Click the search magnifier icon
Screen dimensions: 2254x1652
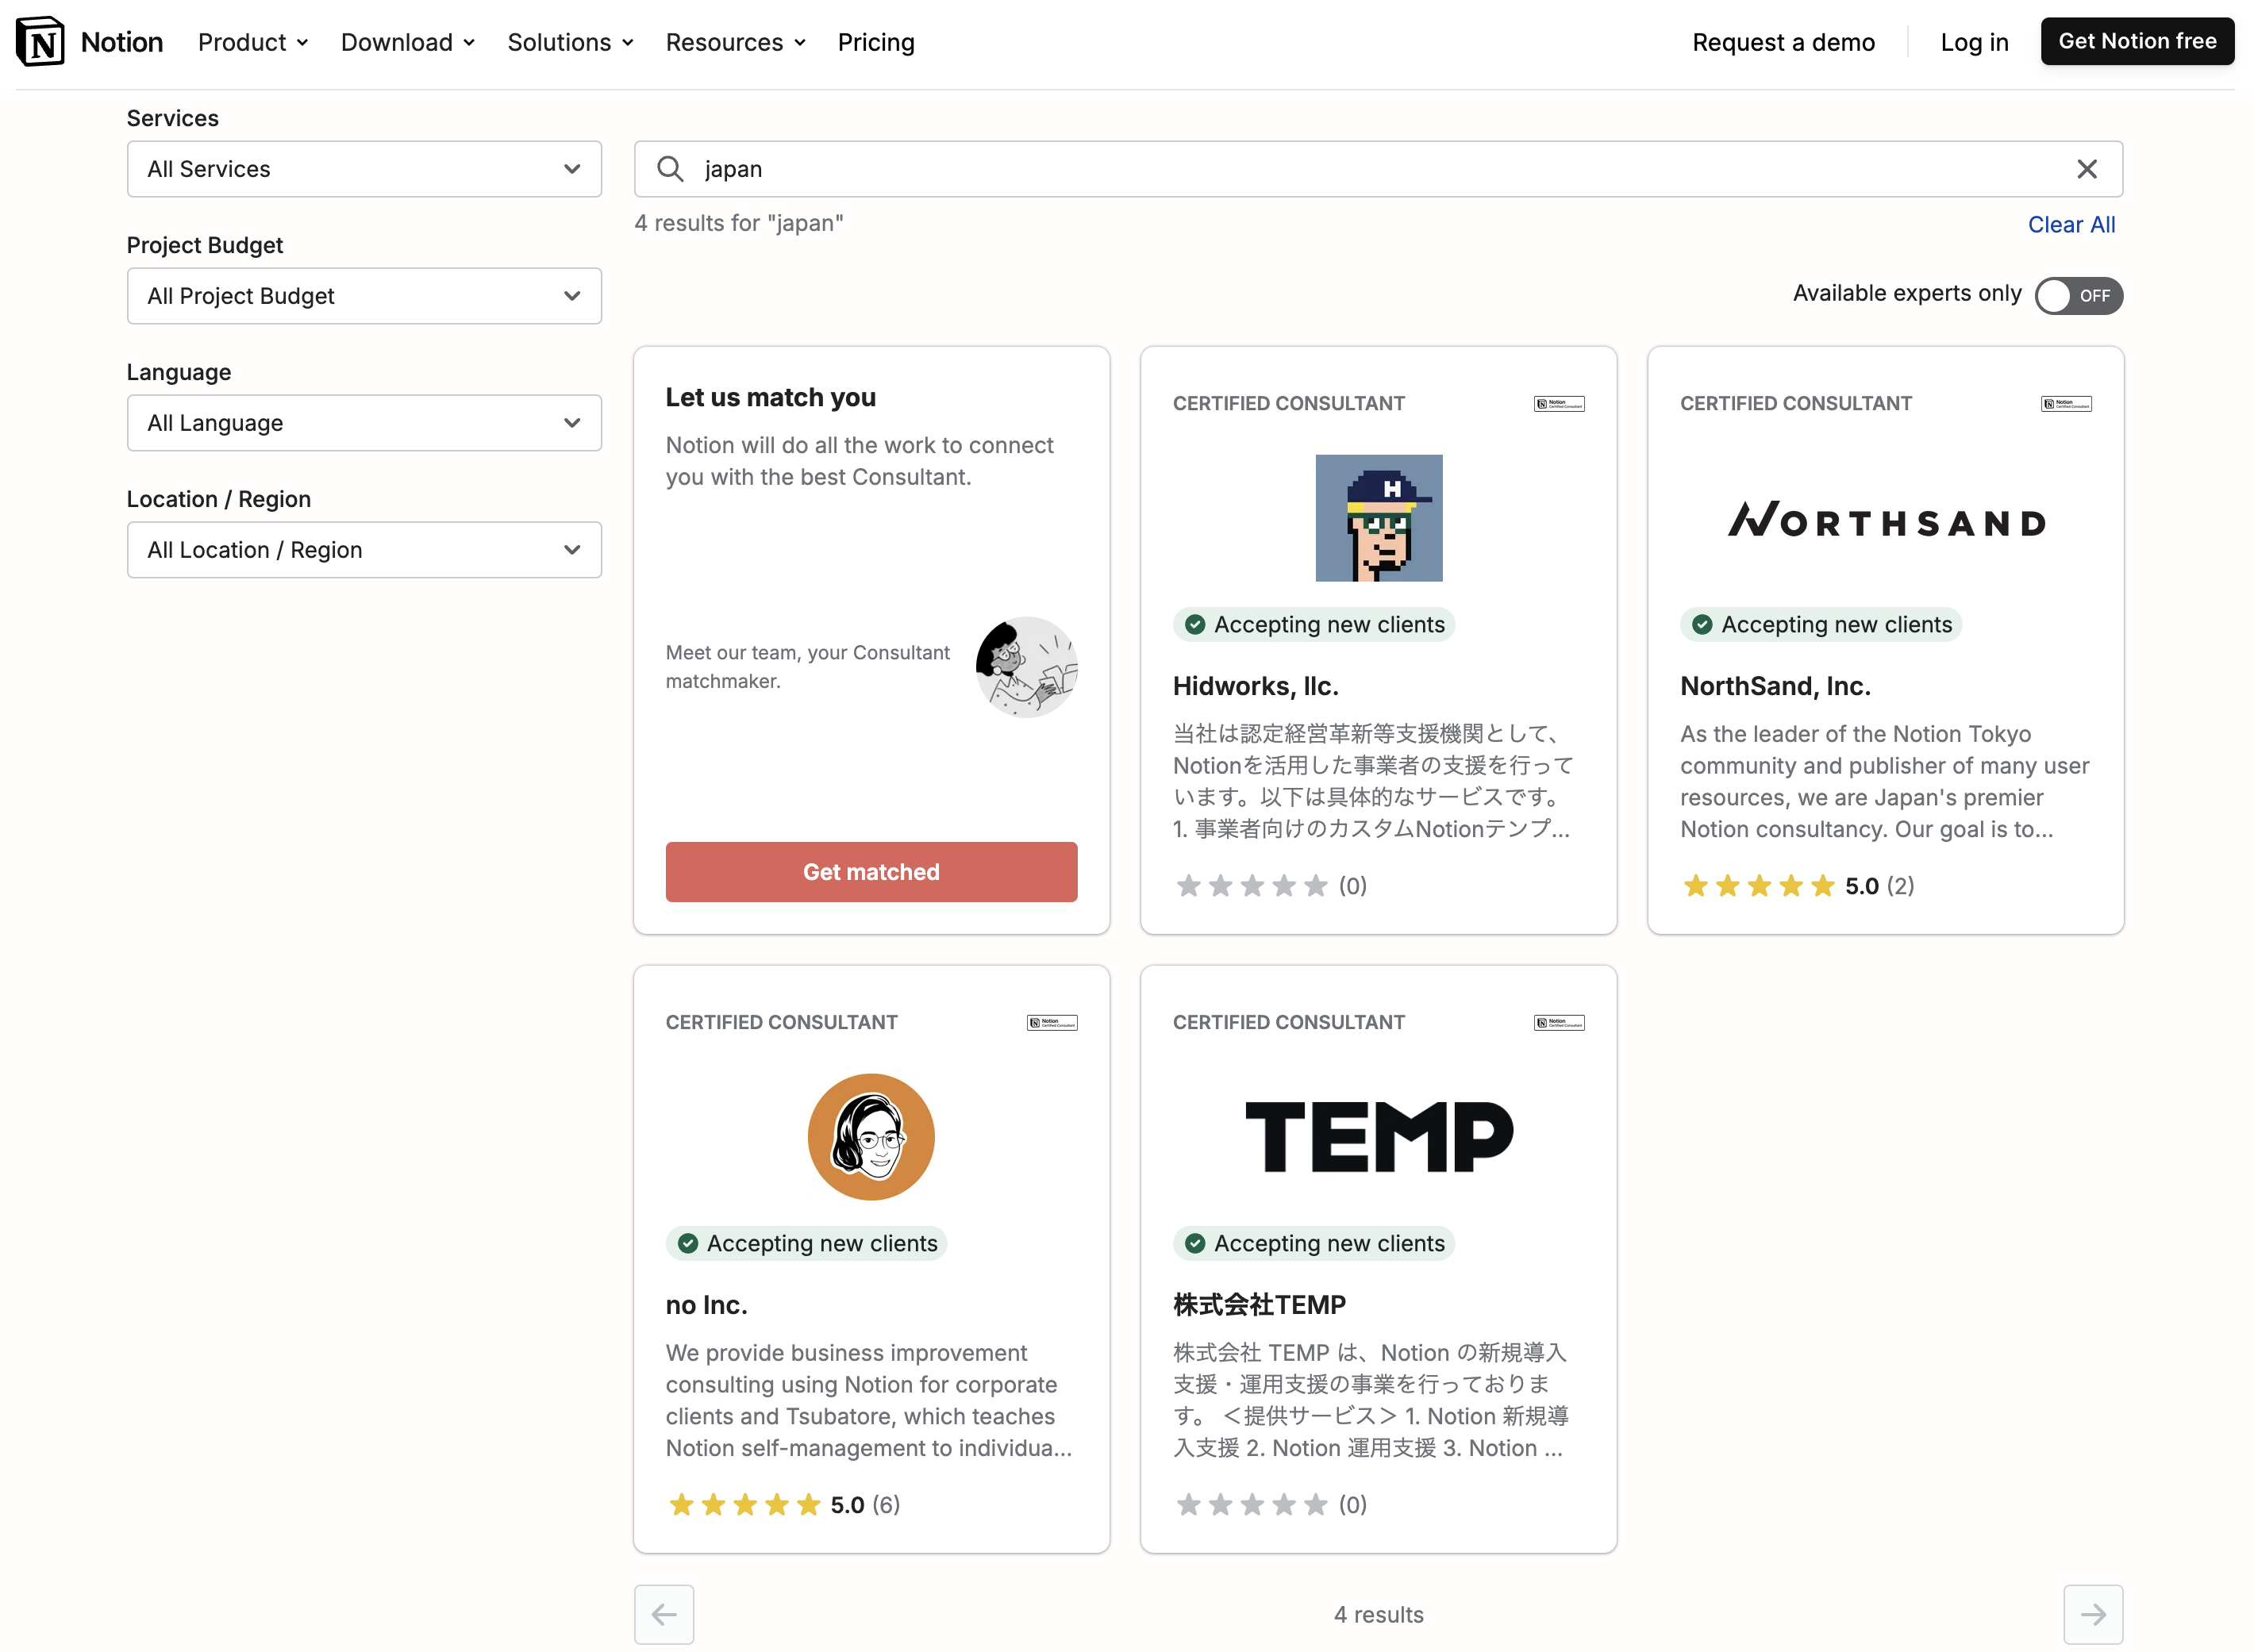(x=670, y=169)
